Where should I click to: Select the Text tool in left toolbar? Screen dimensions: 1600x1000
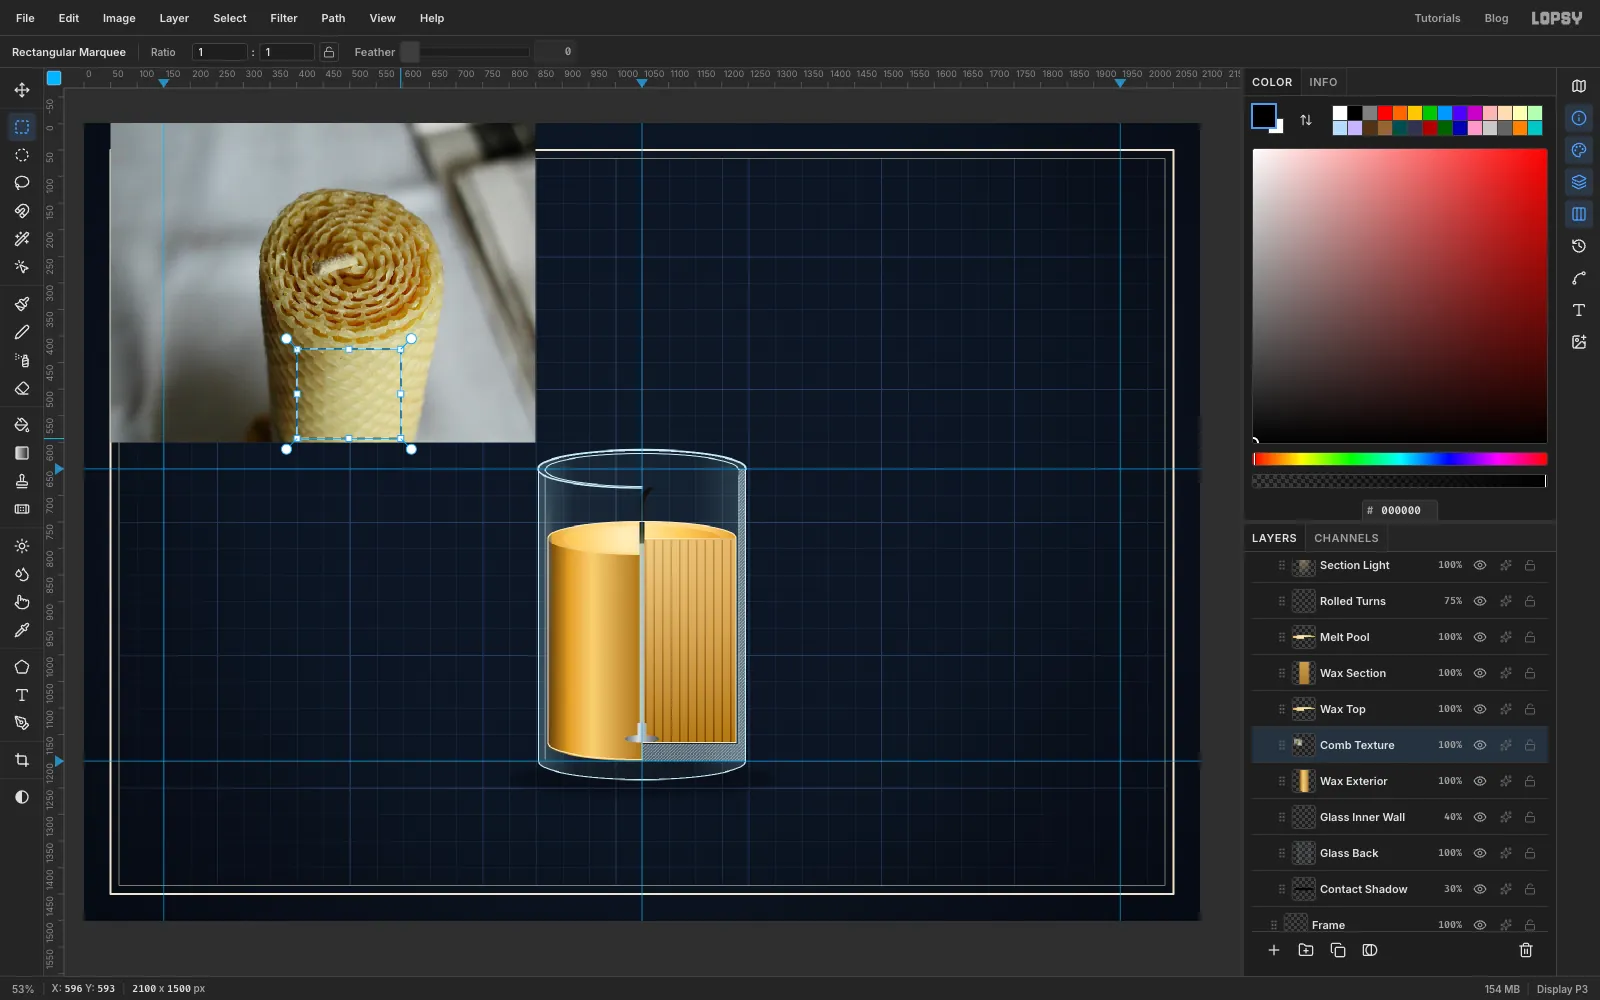point(22,695)
